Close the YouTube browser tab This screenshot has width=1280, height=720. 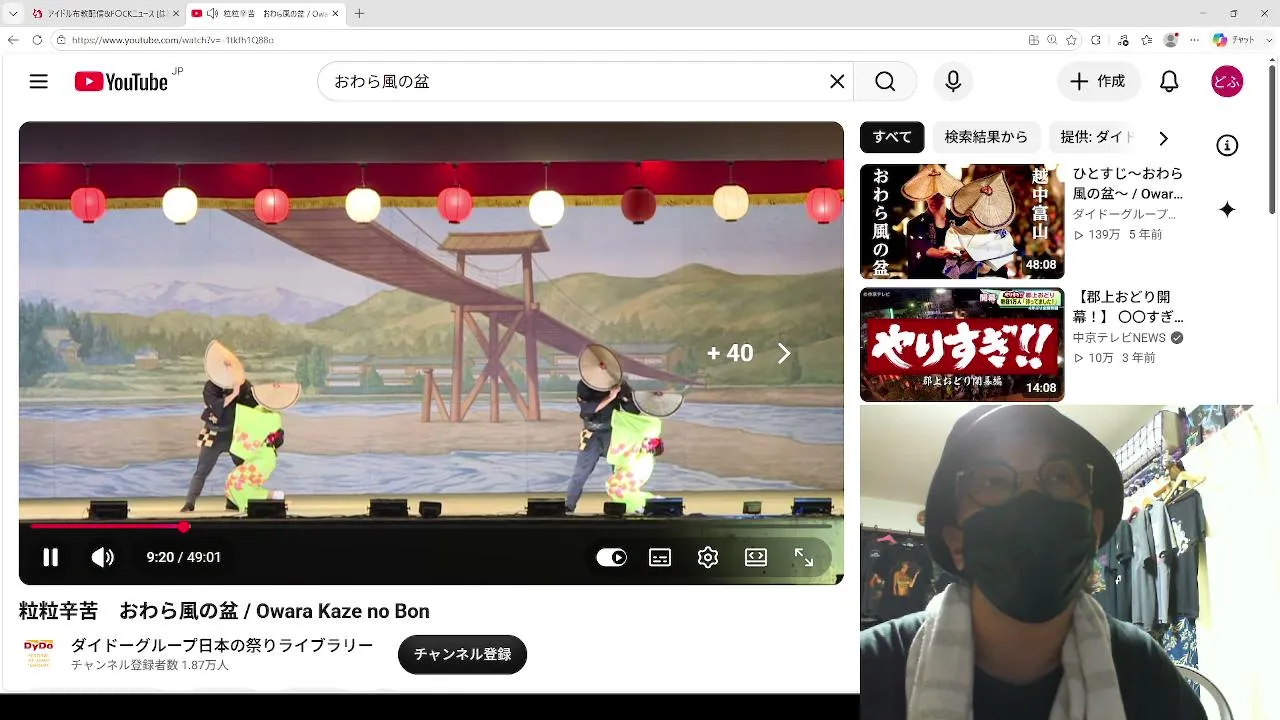(x=335, y=14)
